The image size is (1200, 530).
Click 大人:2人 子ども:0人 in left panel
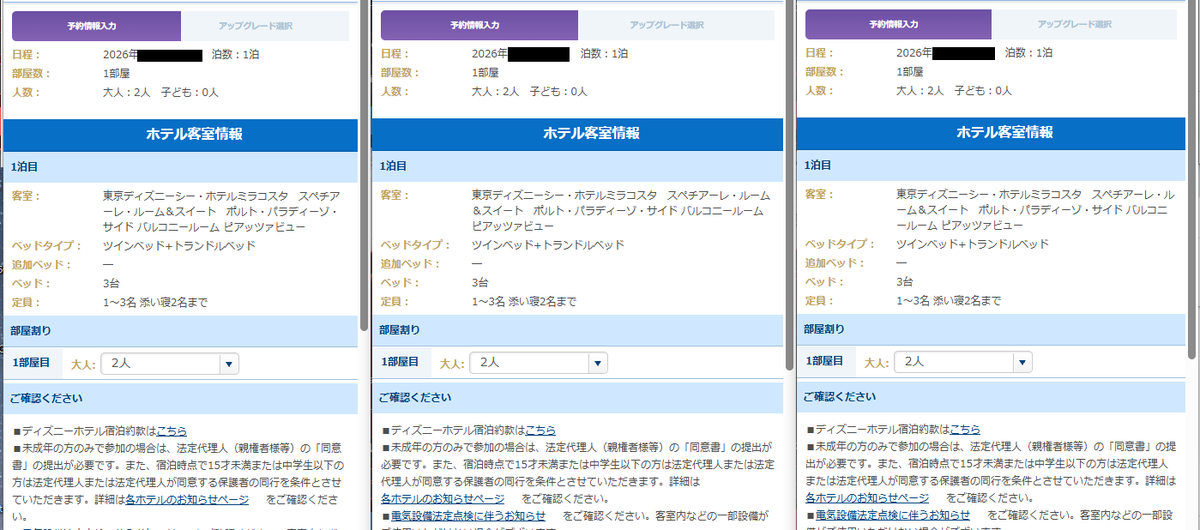click(161, 92)
